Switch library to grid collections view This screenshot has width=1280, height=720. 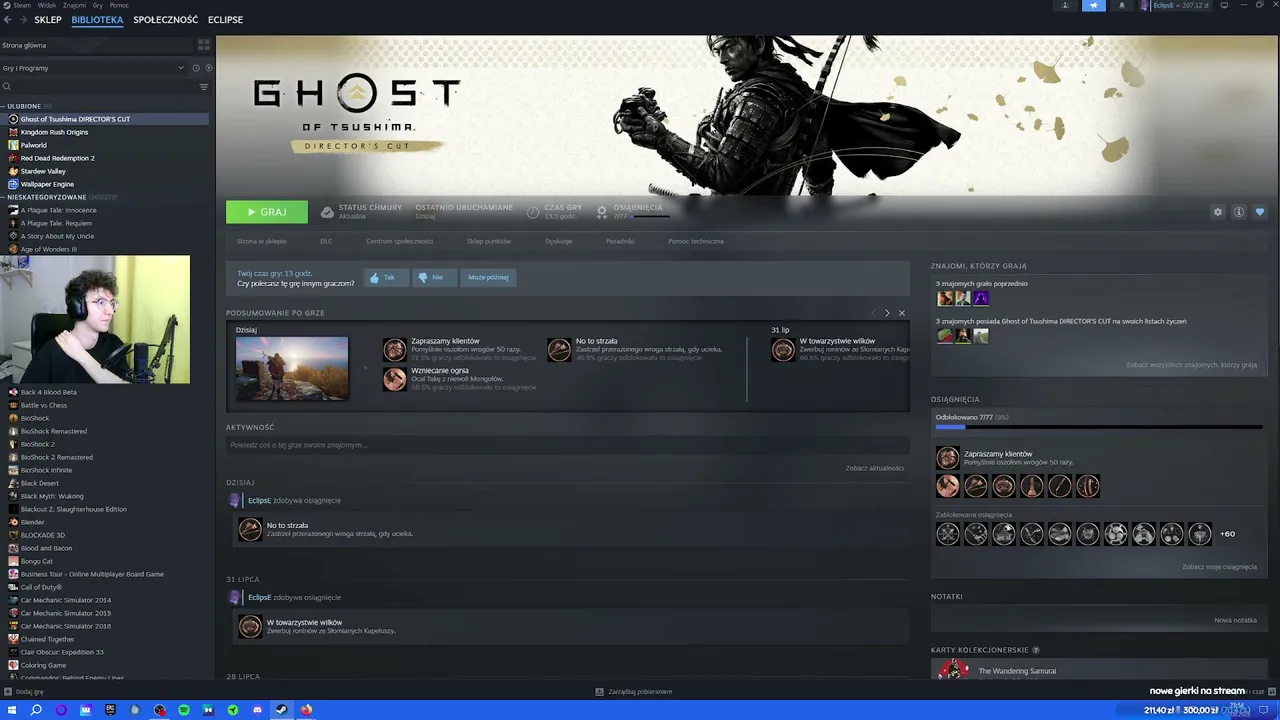[x=204, y=45]
